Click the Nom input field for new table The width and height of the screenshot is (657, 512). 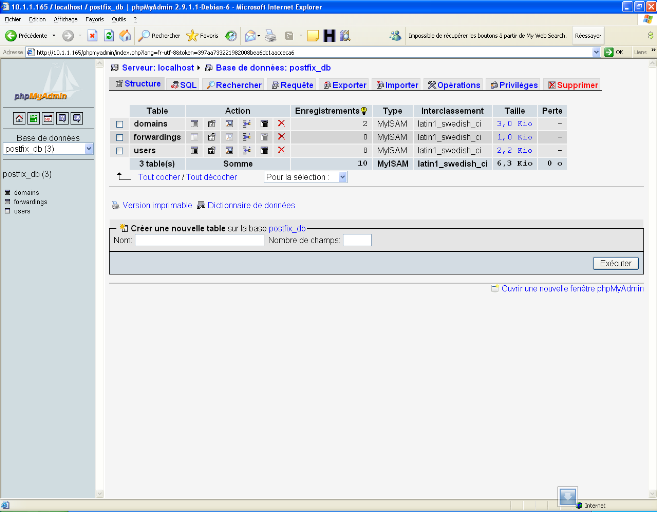(199, 240)
